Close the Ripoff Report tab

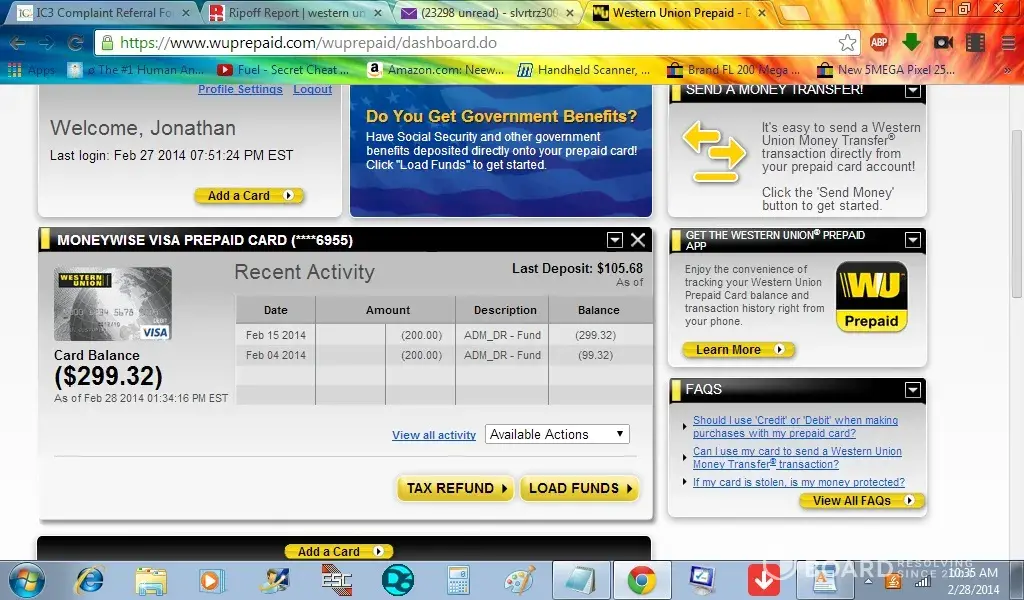pyautogui.click(x=377, y=13)
